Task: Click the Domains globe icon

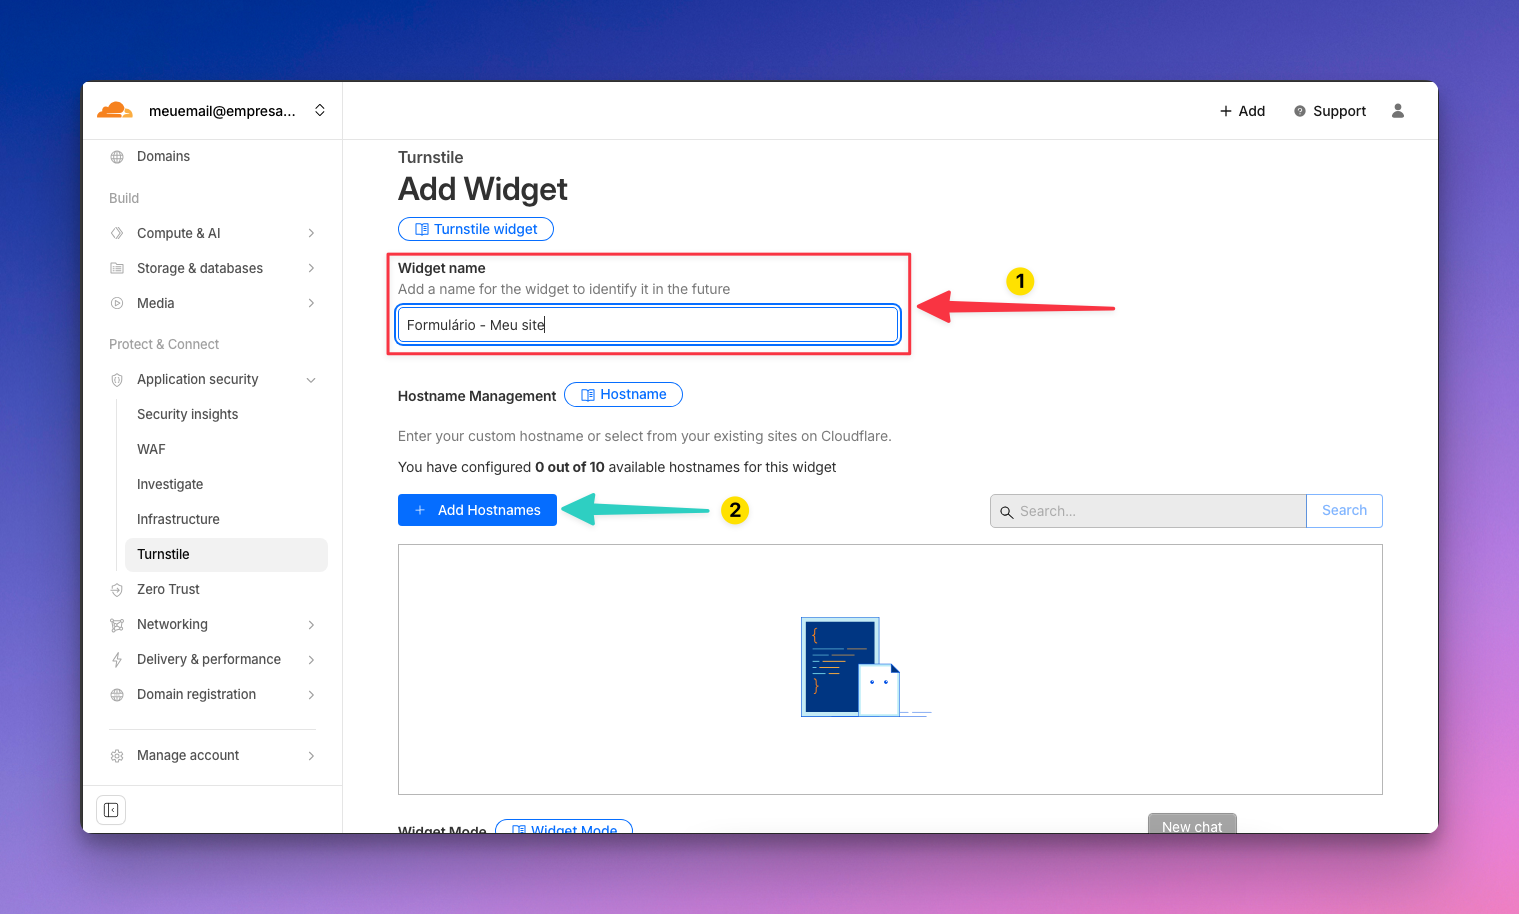Action: 117,157
